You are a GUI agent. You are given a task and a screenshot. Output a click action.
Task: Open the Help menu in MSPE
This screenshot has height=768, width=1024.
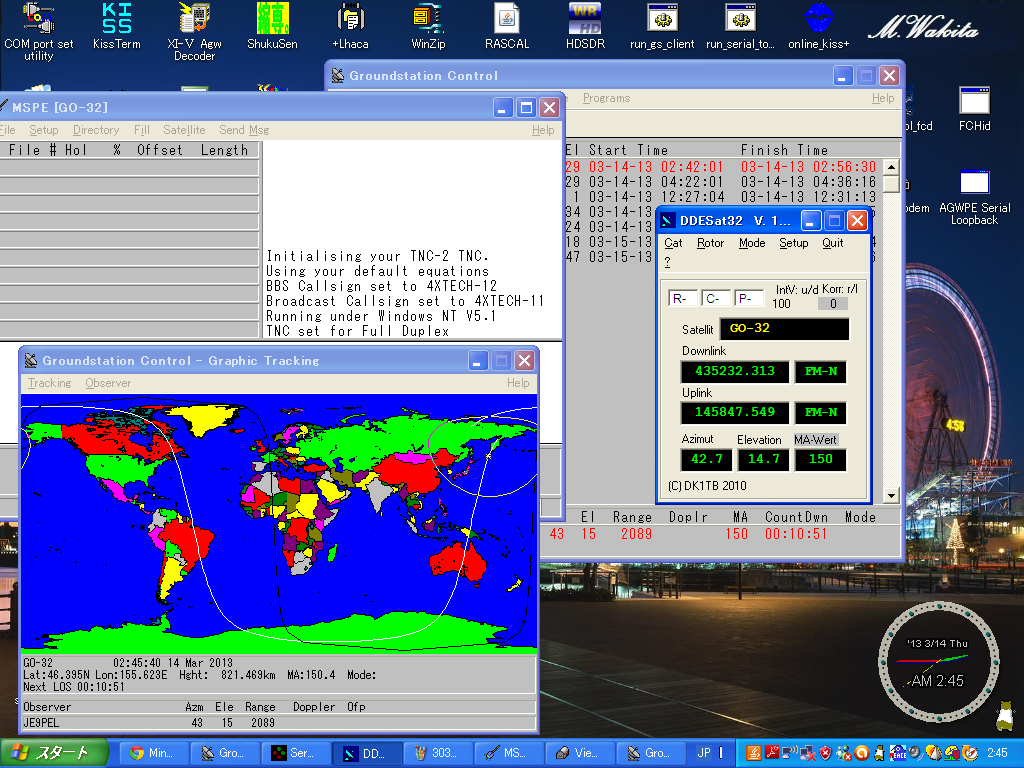click(543, 130)
